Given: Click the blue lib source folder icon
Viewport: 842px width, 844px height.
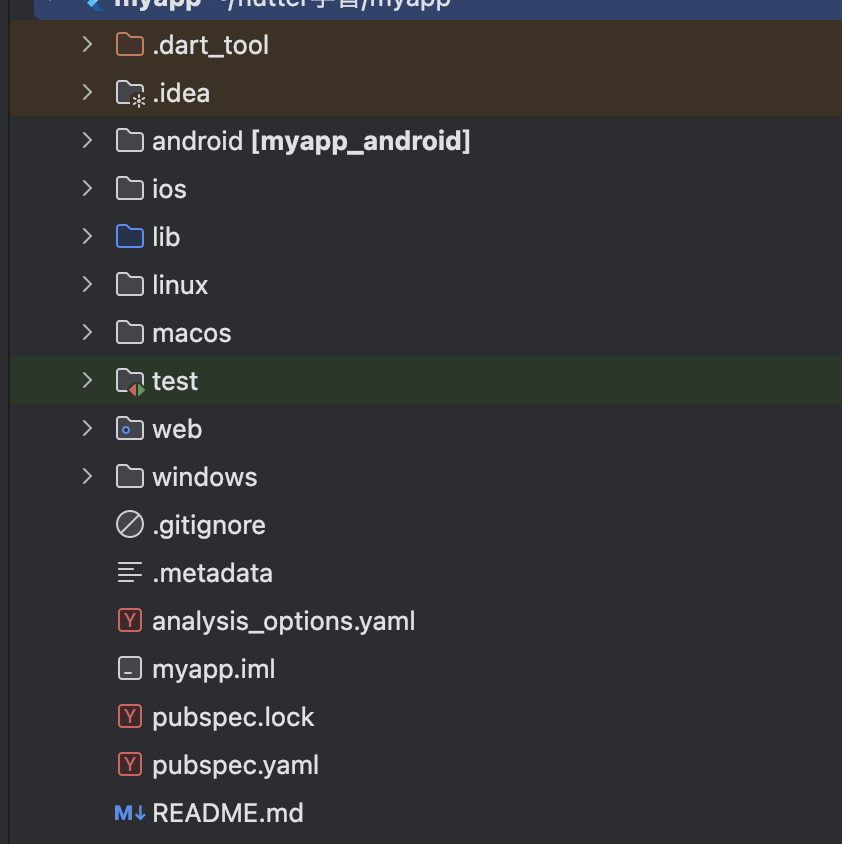Looking at the screenshot, I should point(129,237).
